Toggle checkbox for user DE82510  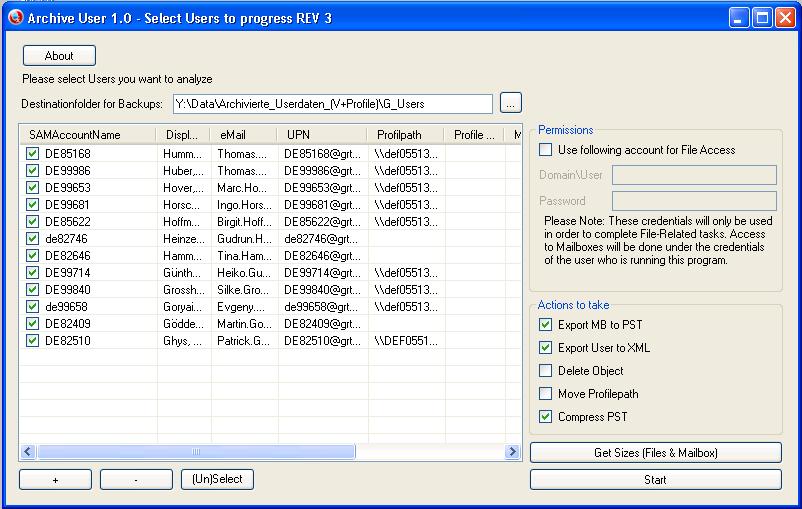(33, 341)
